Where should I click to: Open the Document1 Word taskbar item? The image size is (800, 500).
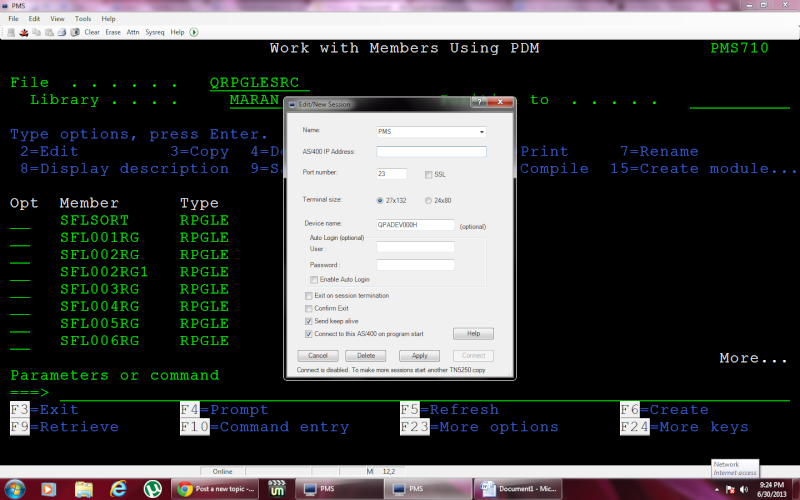518,489
